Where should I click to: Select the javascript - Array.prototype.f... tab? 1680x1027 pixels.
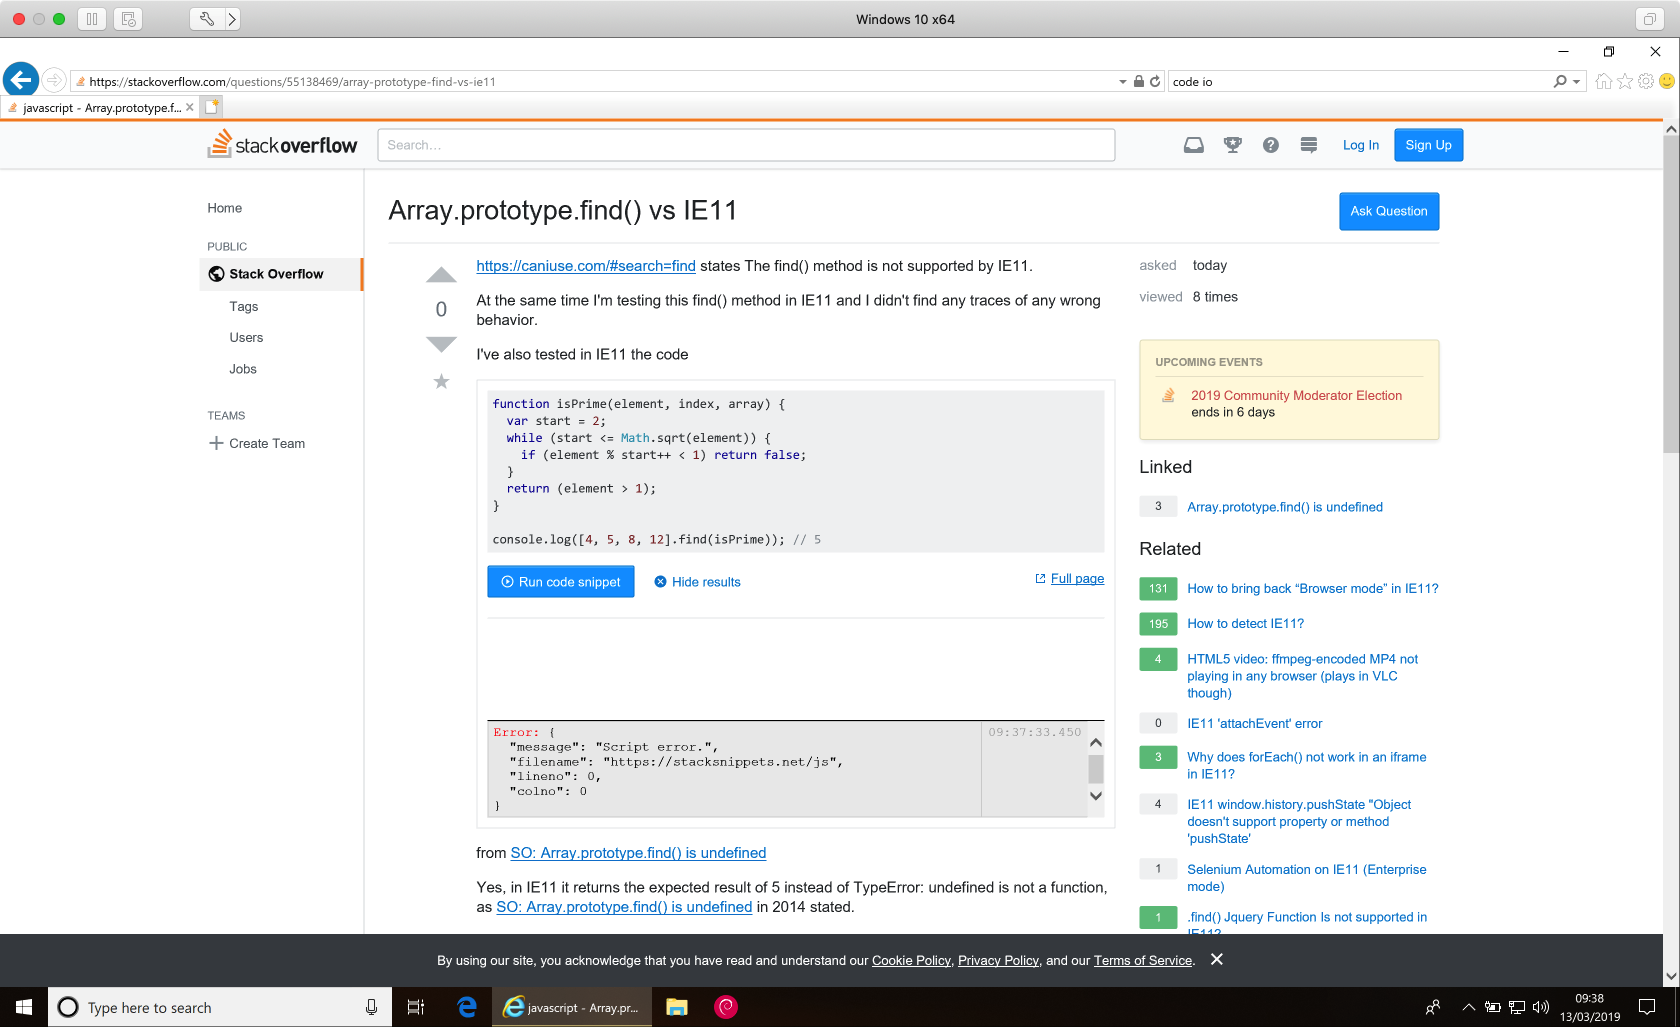[100, 108]
